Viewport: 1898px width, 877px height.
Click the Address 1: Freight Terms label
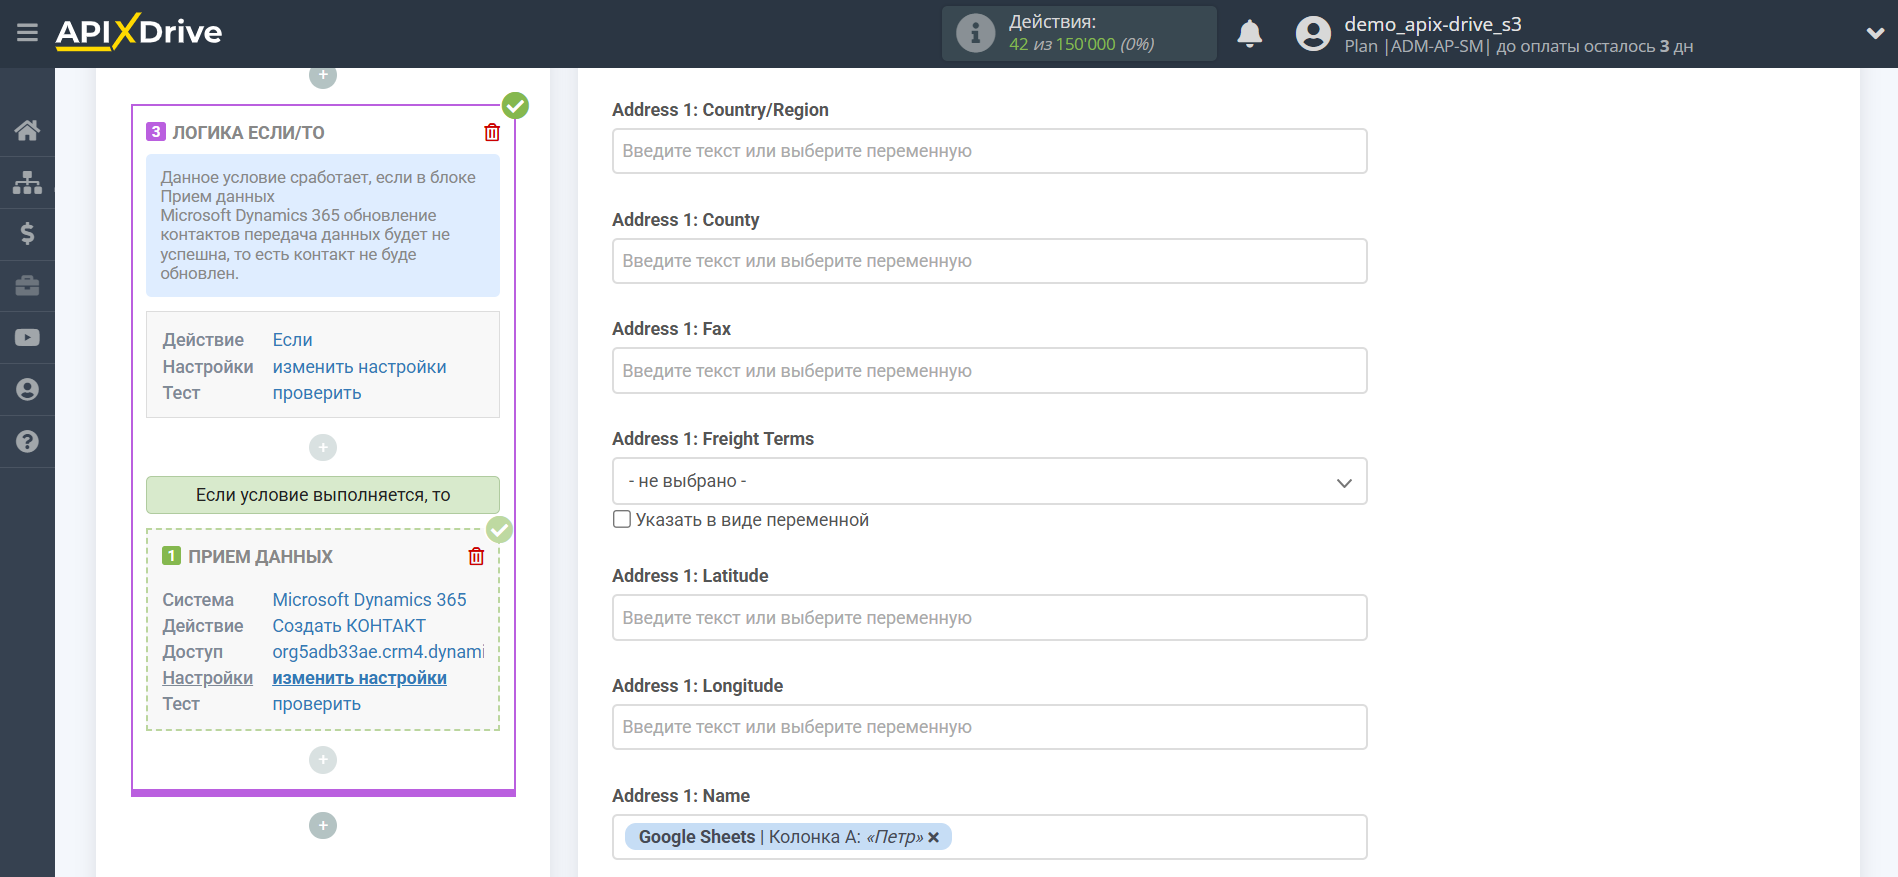coord(713,439)
